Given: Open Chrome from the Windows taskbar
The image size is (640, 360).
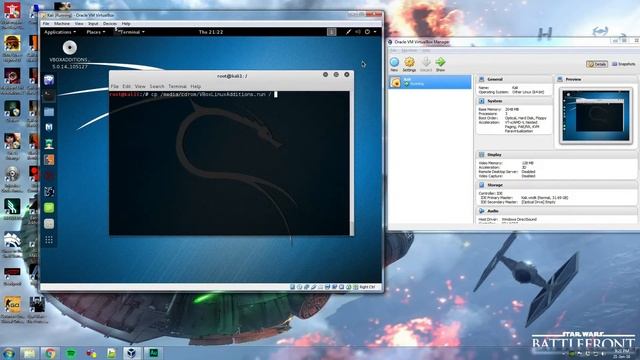Looking at the screenshot, I should pos(50,353).
